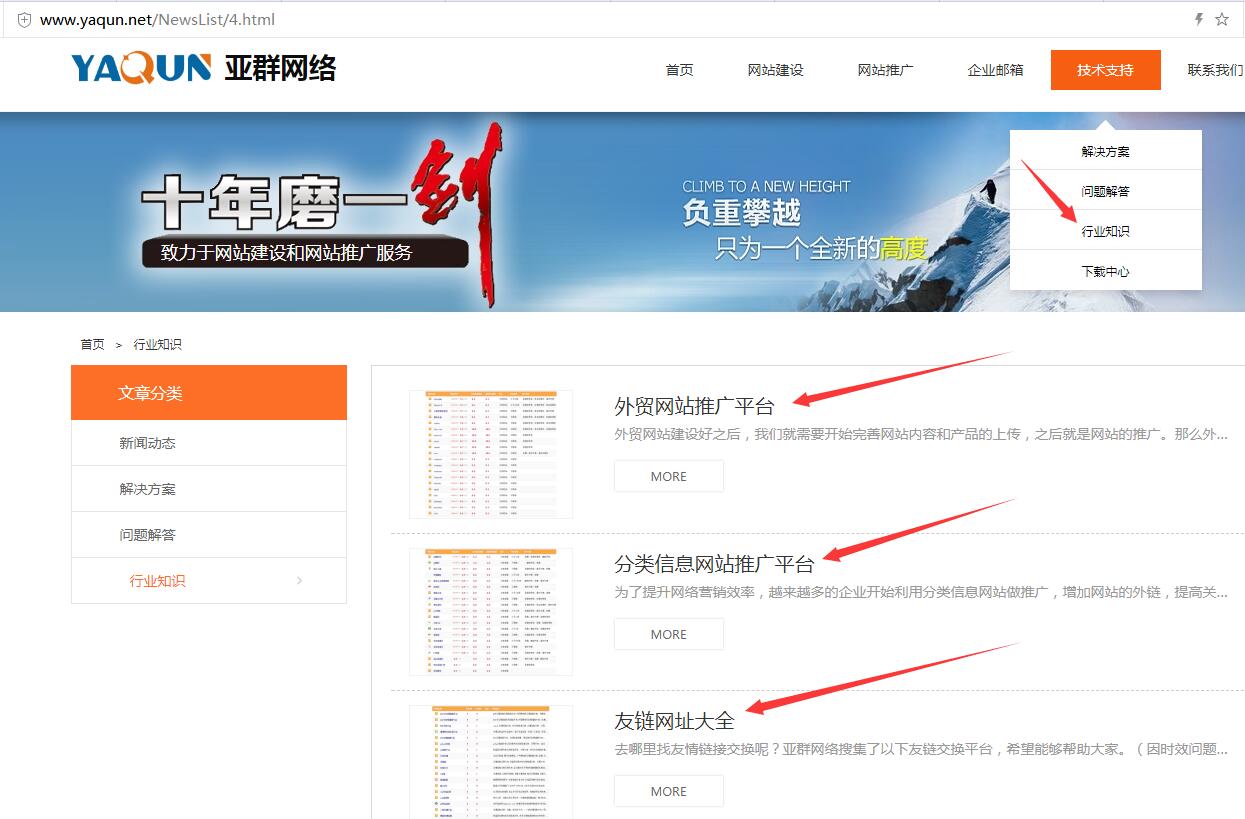Click MORE button under 外贸网站推广平台

pyautogui.click(x=668, y=477)
